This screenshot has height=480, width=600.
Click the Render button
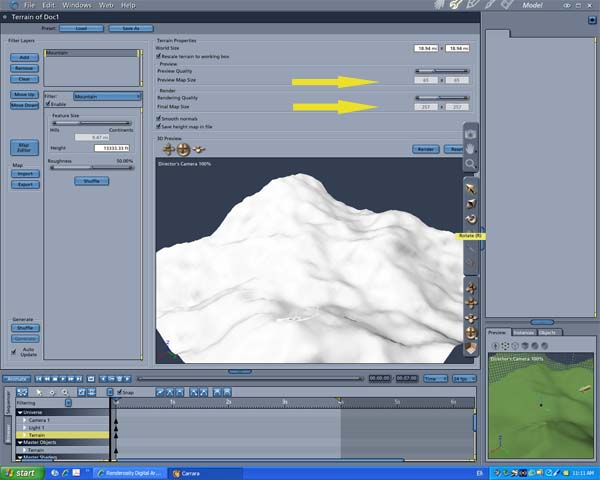427,149
